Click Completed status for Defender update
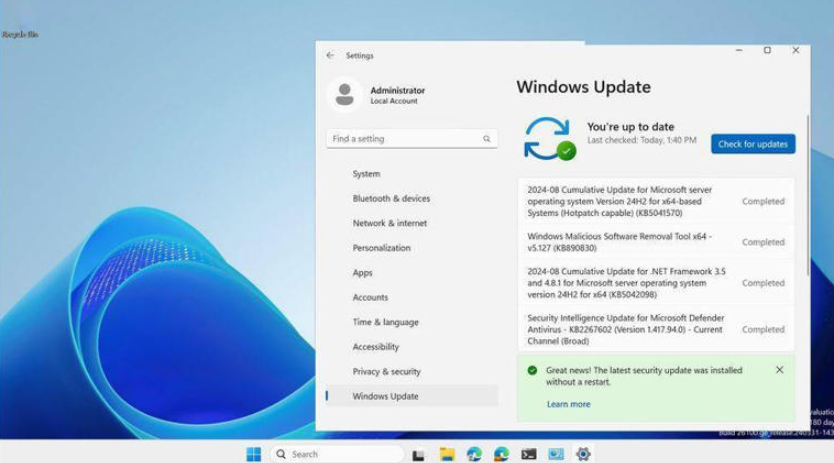 (x=763, y=330)
